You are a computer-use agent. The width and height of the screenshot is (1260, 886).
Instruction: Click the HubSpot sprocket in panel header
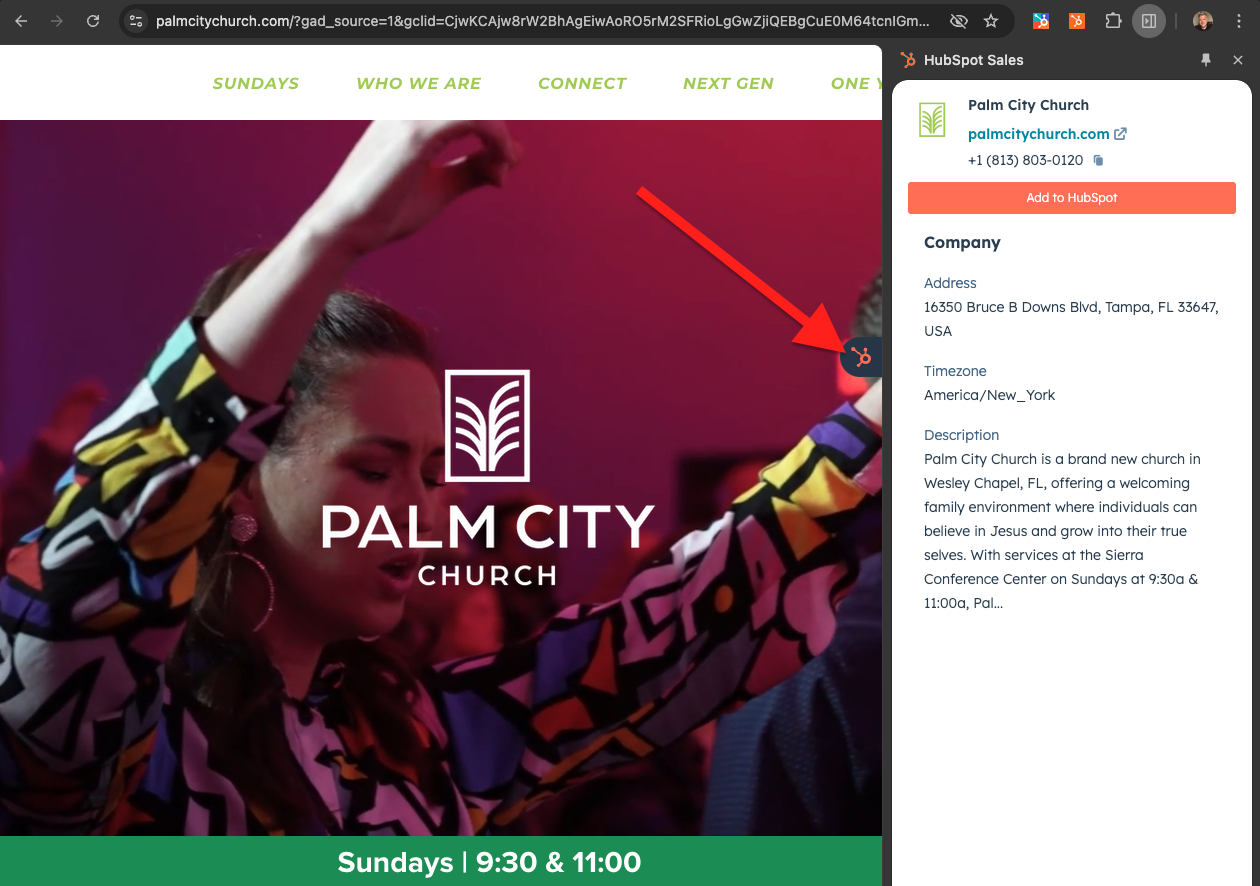click(x=908, y=60)
